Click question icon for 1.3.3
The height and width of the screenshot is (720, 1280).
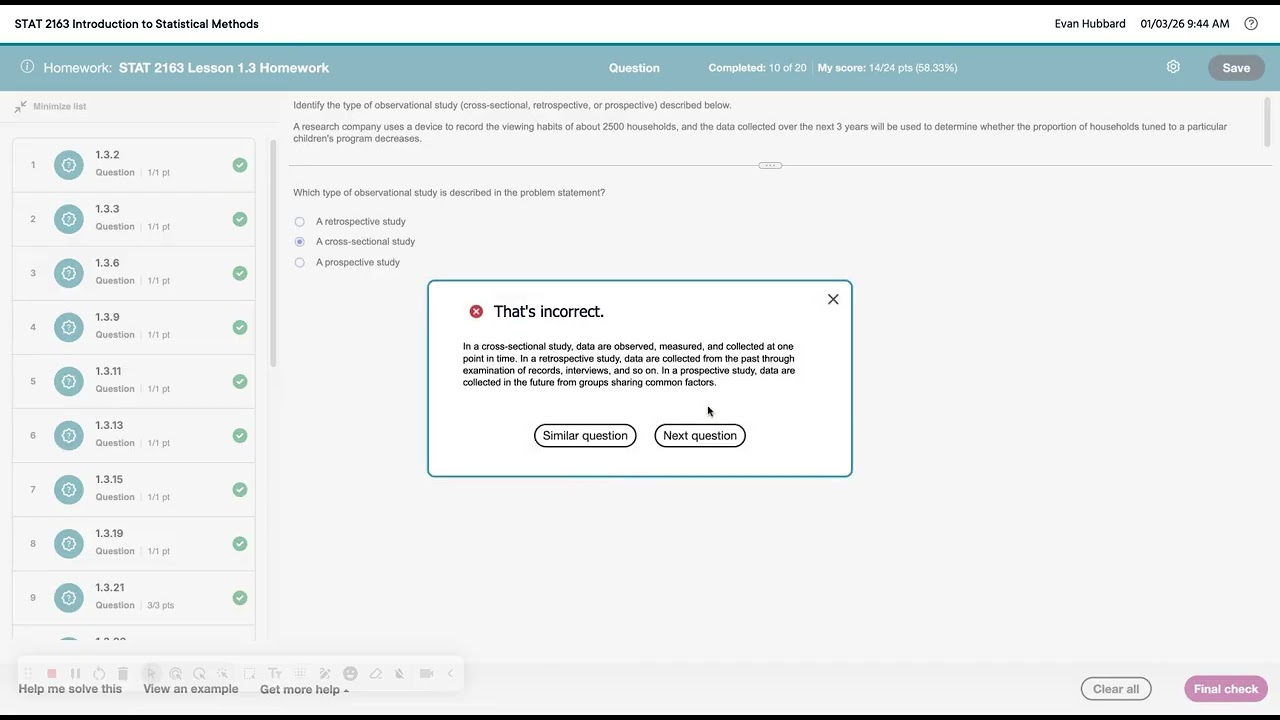(69, 219)
